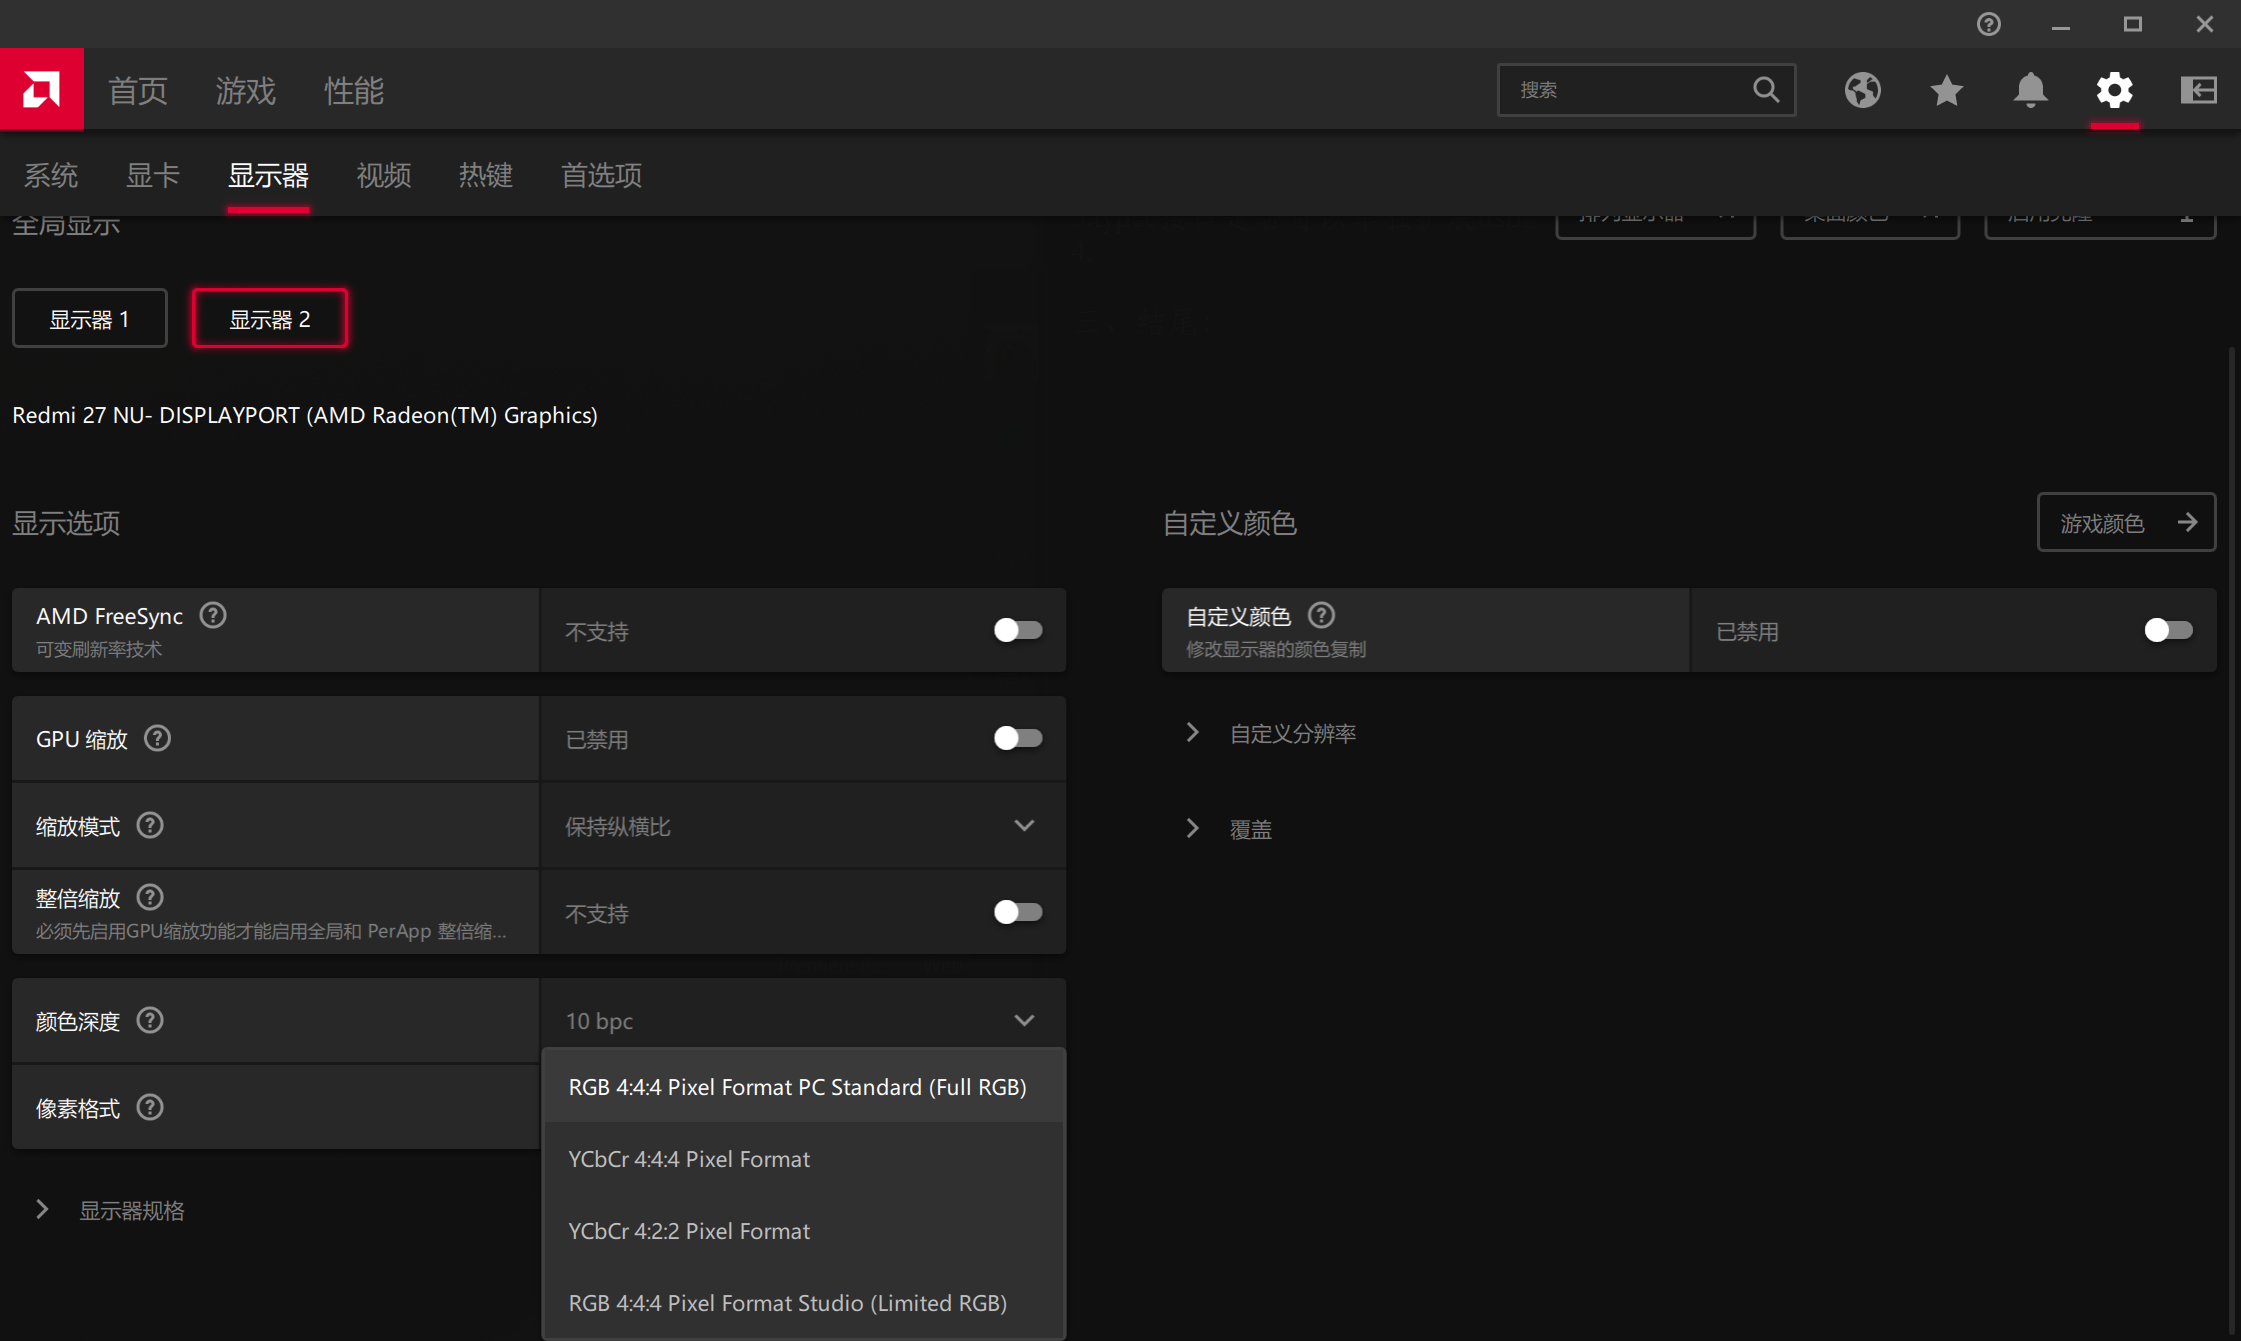Enable GPU 缩放 switch
The width and height of the screenshot is (2241, 1341).
coord(1018,738)
